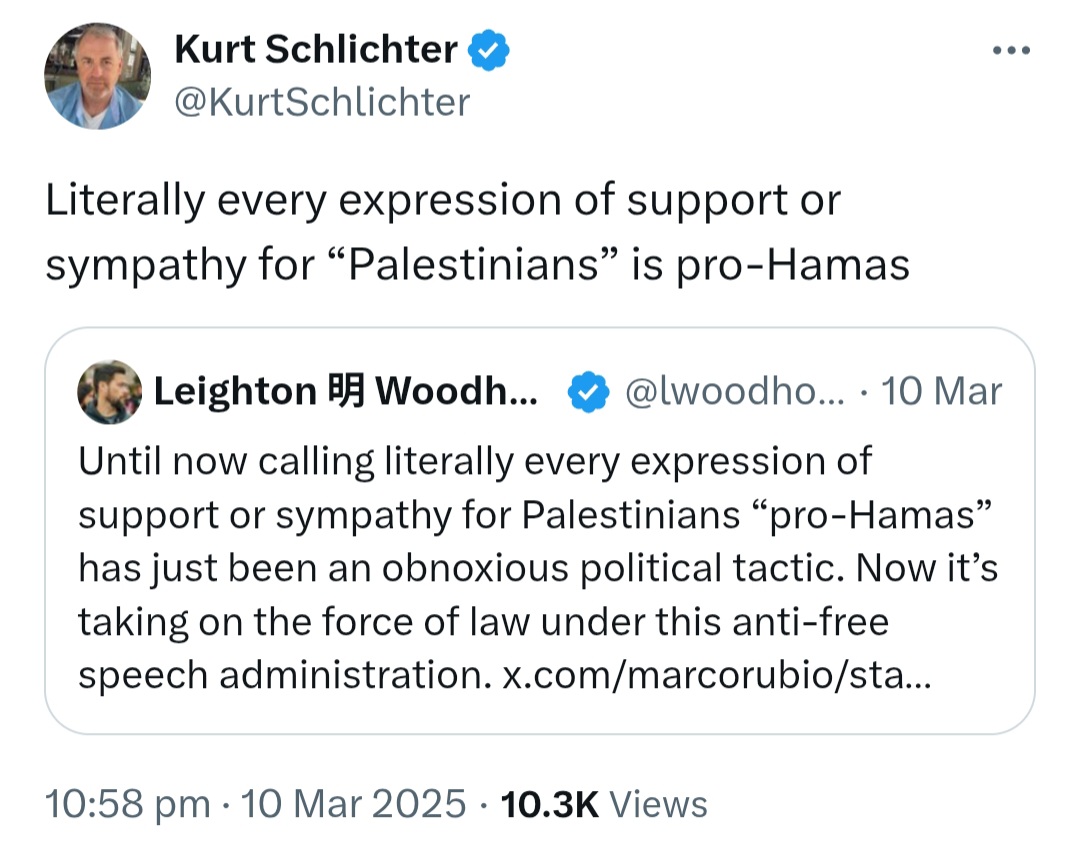Click the "Leighton 明 Woodh..." author name

pyautogui.click(x=346, y=392)
